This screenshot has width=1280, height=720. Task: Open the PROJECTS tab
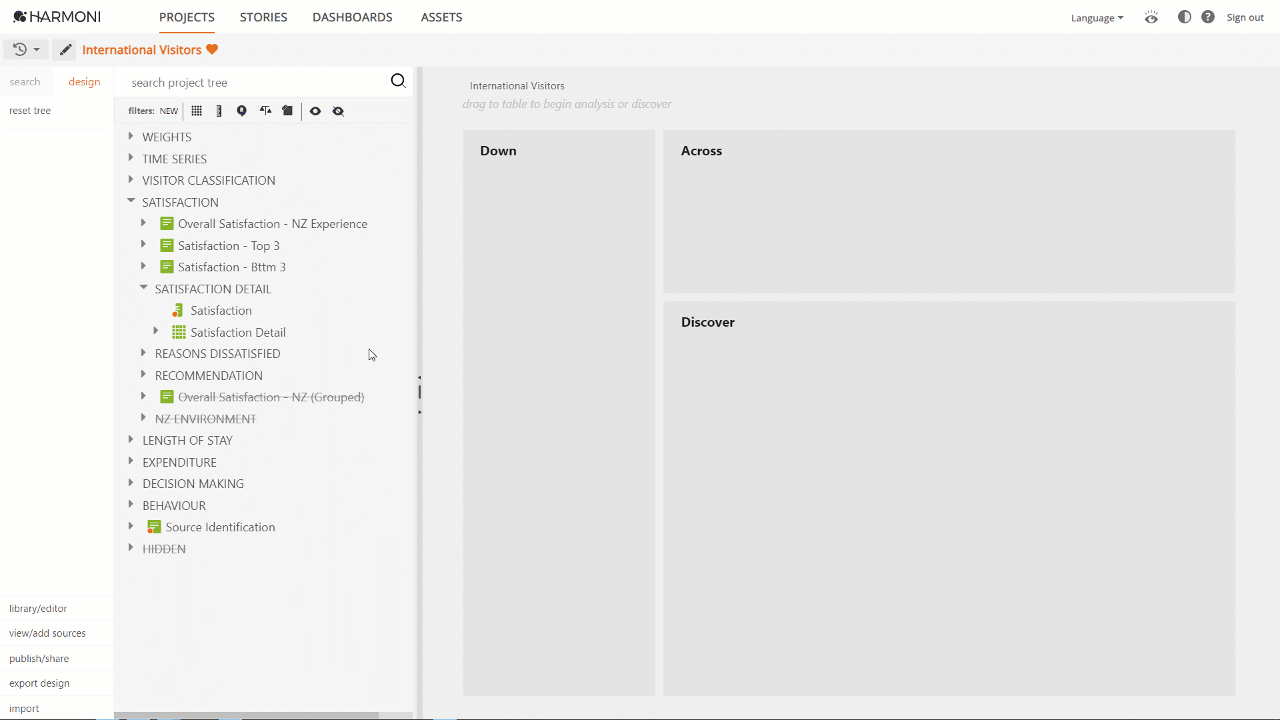[187, 17]
